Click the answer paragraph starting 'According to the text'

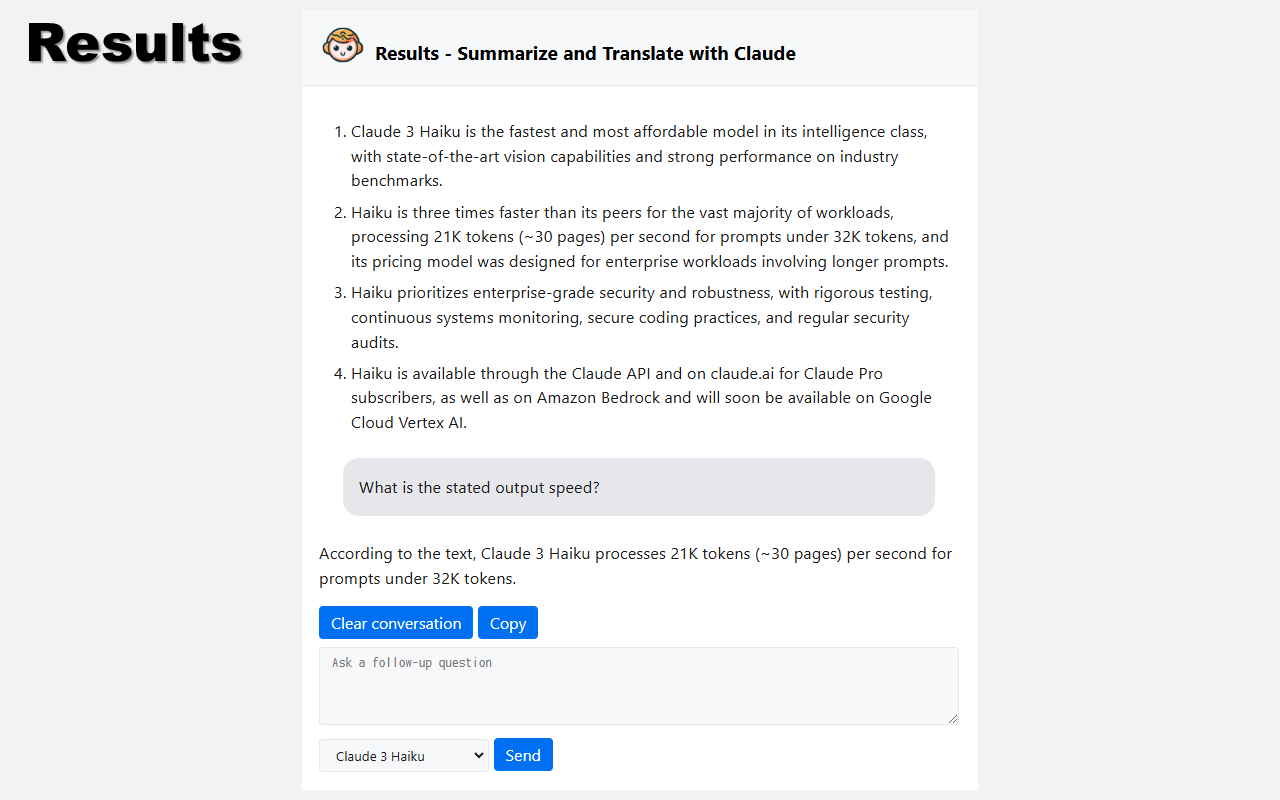pyautogui.click(x=635, y=566)
